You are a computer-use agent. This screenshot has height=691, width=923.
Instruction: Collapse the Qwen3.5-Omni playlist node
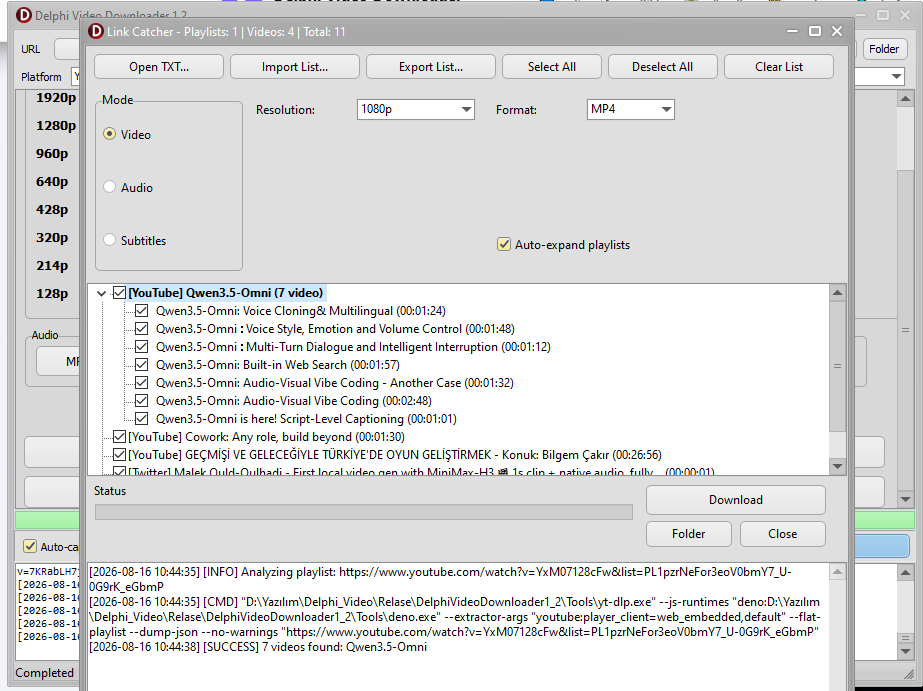pos(101,293)
